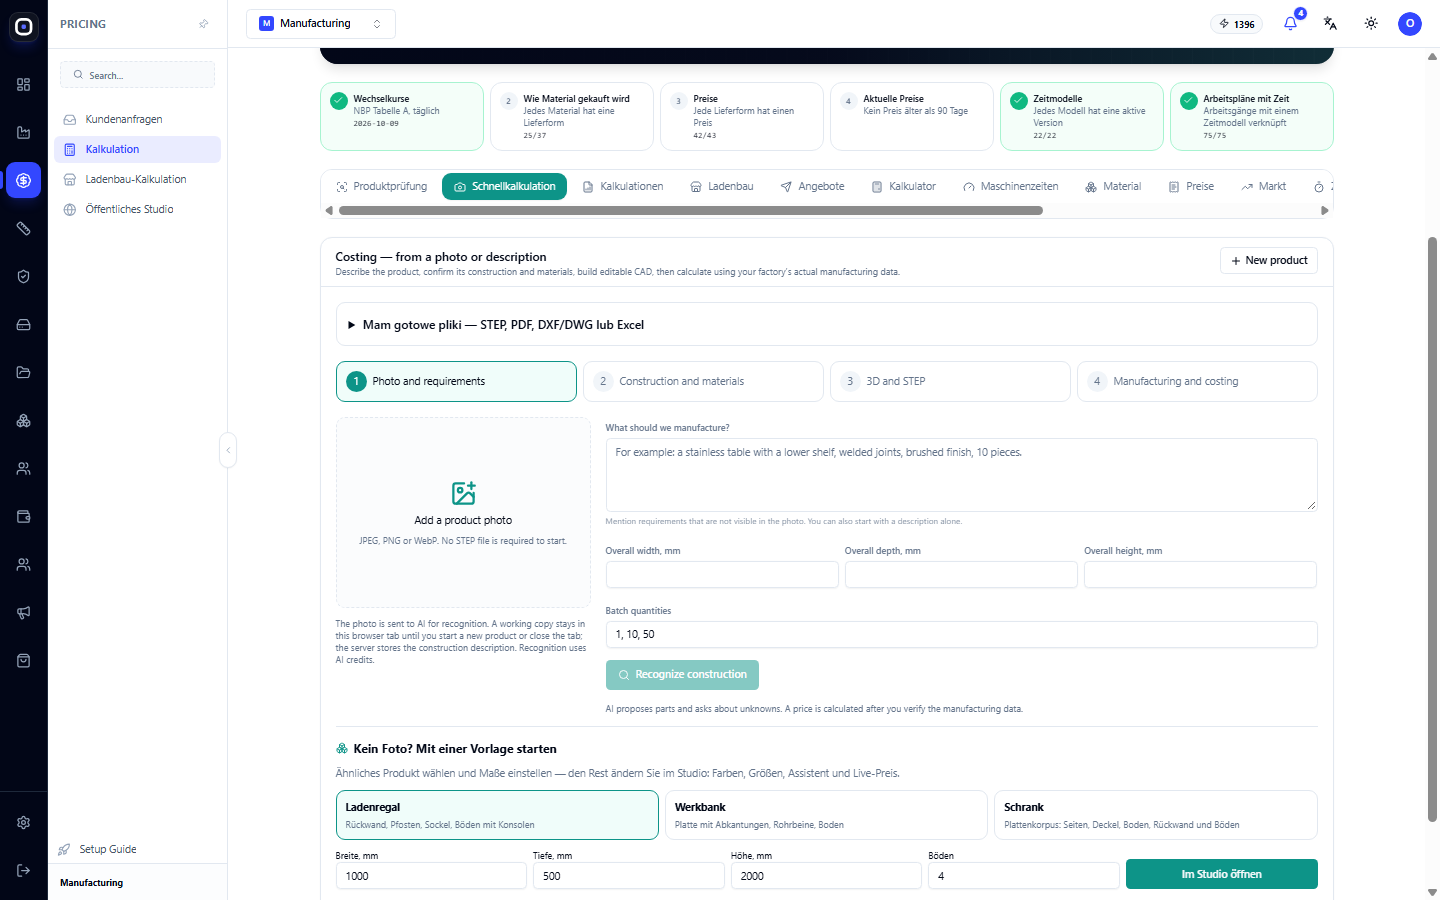
Task: Open the folder icon in left rail
Action: [24, 373]
